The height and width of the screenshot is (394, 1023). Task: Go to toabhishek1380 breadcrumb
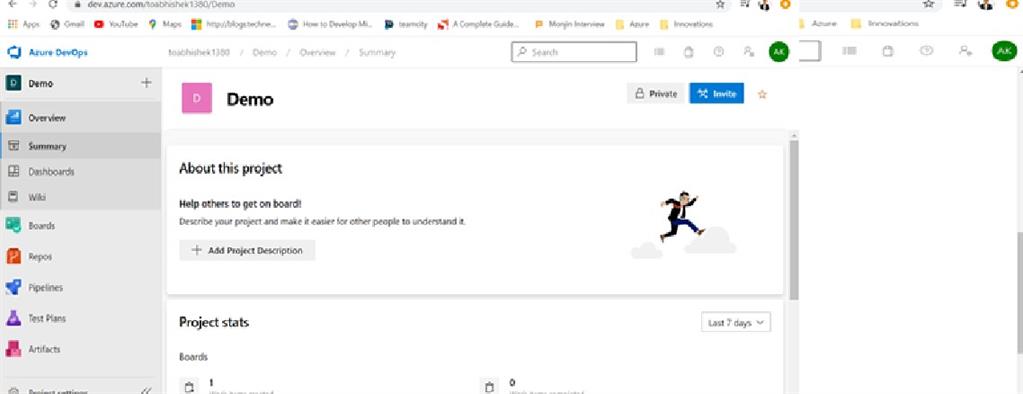coord(199,52)
